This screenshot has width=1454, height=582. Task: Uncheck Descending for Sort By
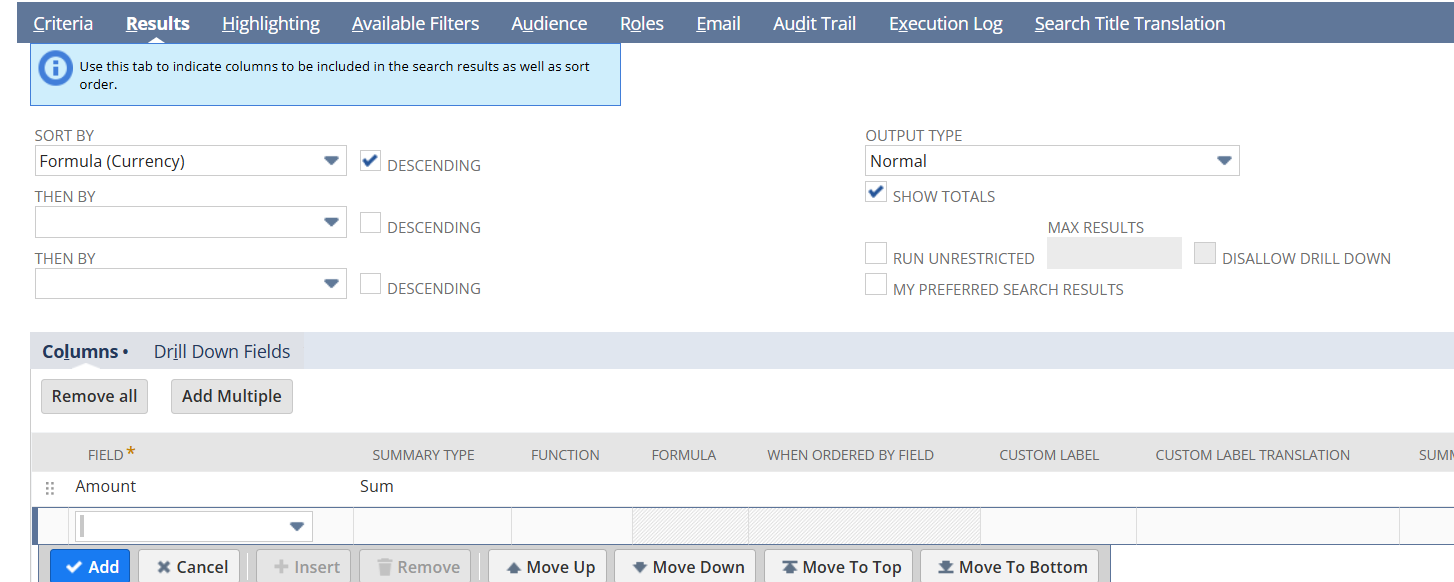[370, 161]
